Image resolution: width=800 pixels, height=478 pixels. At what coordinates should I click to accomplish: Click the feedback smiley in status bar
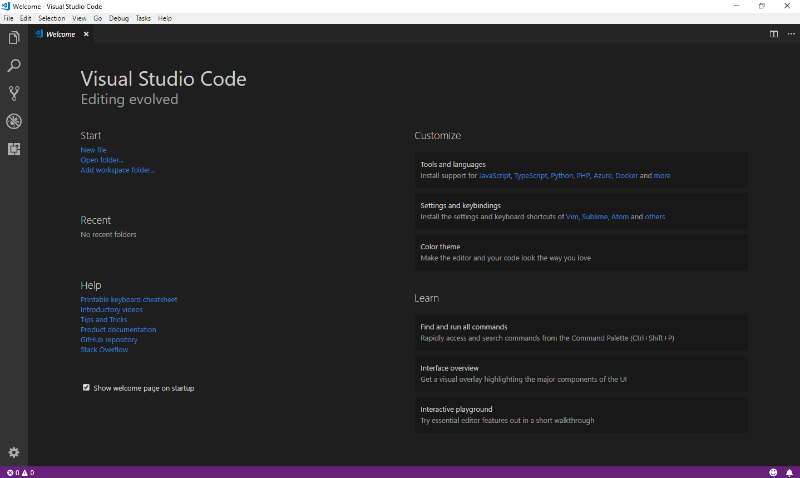coord(773,473)
